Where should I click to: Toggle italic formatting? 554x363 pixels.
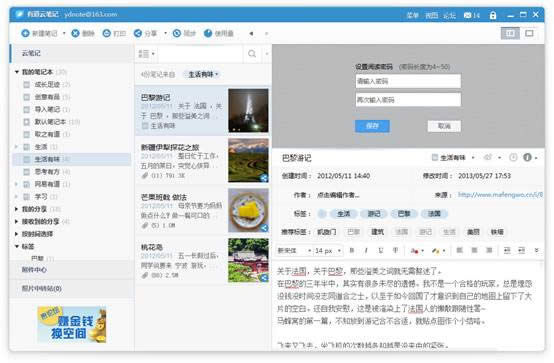tap(366, 250)
